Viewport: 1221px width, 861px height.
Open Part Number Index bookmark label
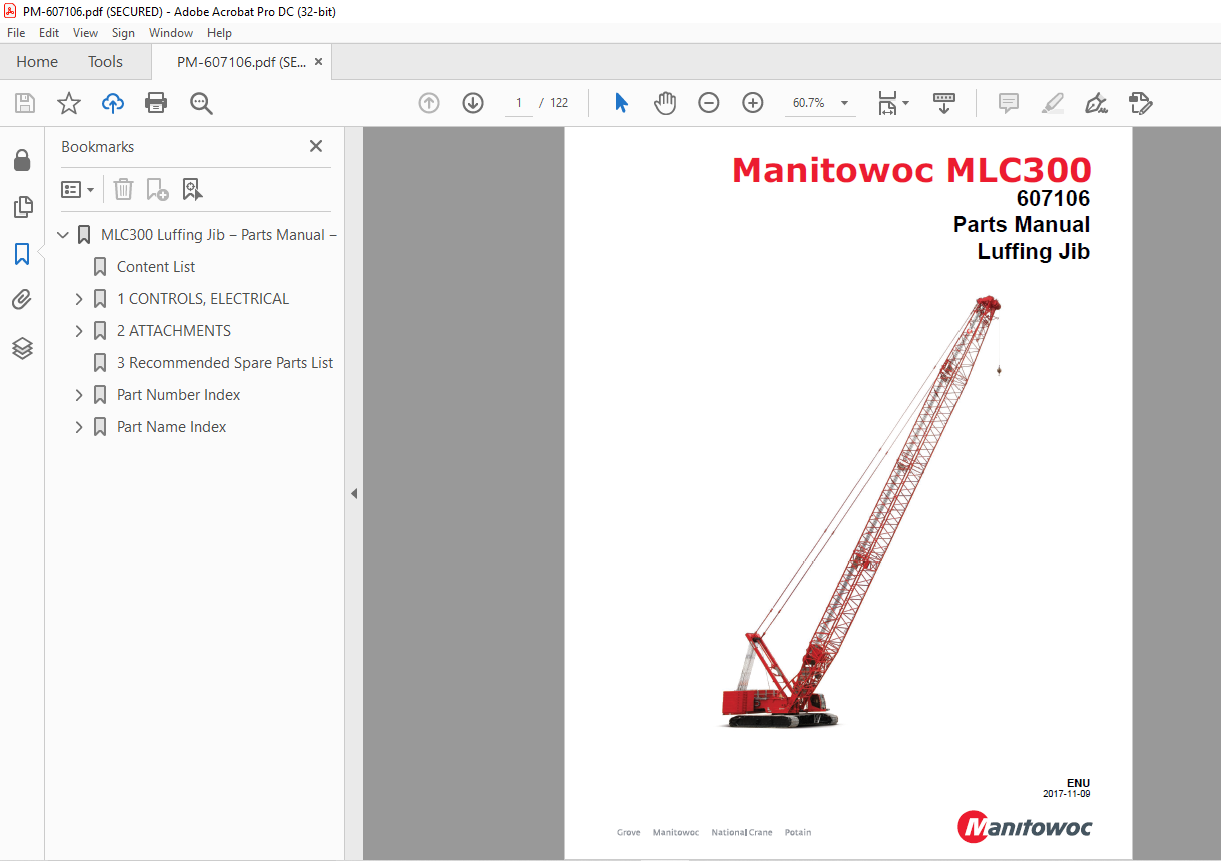(179, 395)
